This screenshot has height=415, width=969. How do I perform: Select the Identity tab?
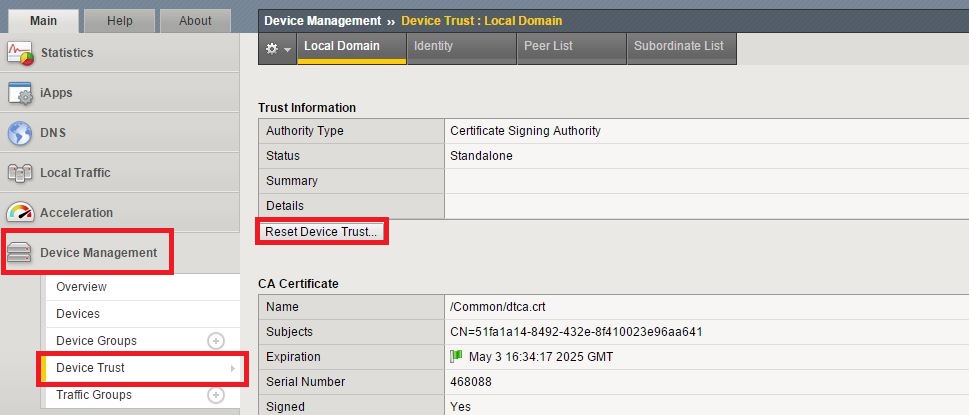click(433, 46)
